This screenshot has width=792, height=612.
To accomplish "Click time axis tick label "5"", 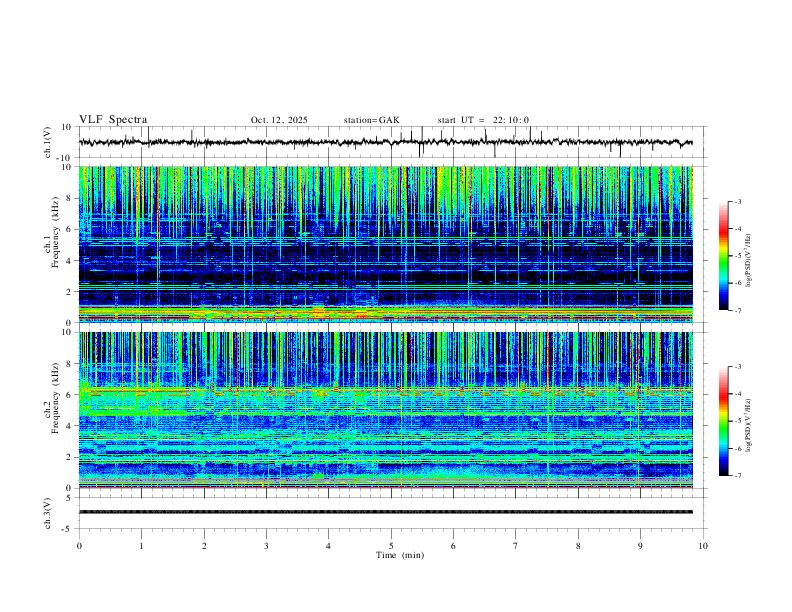I will point(391,546).
